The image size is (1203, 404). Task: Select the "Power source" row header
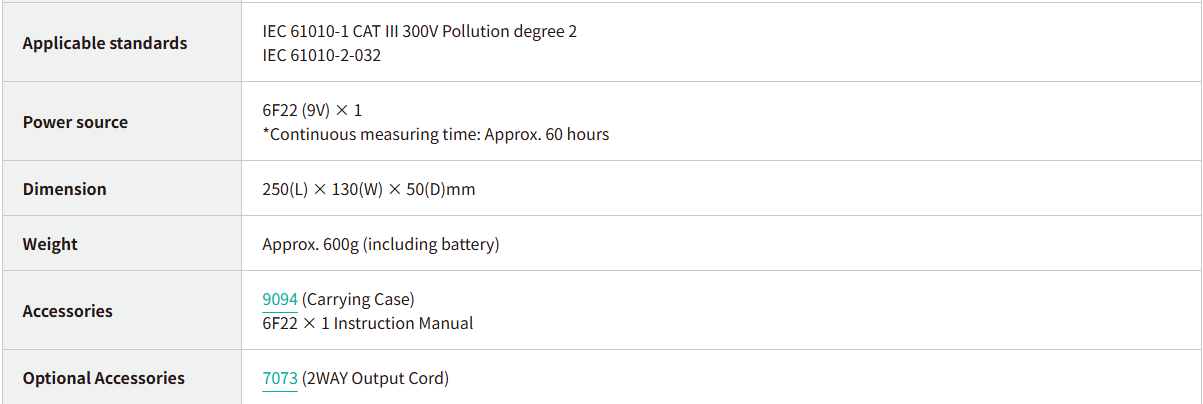click(x=75, y=122)
